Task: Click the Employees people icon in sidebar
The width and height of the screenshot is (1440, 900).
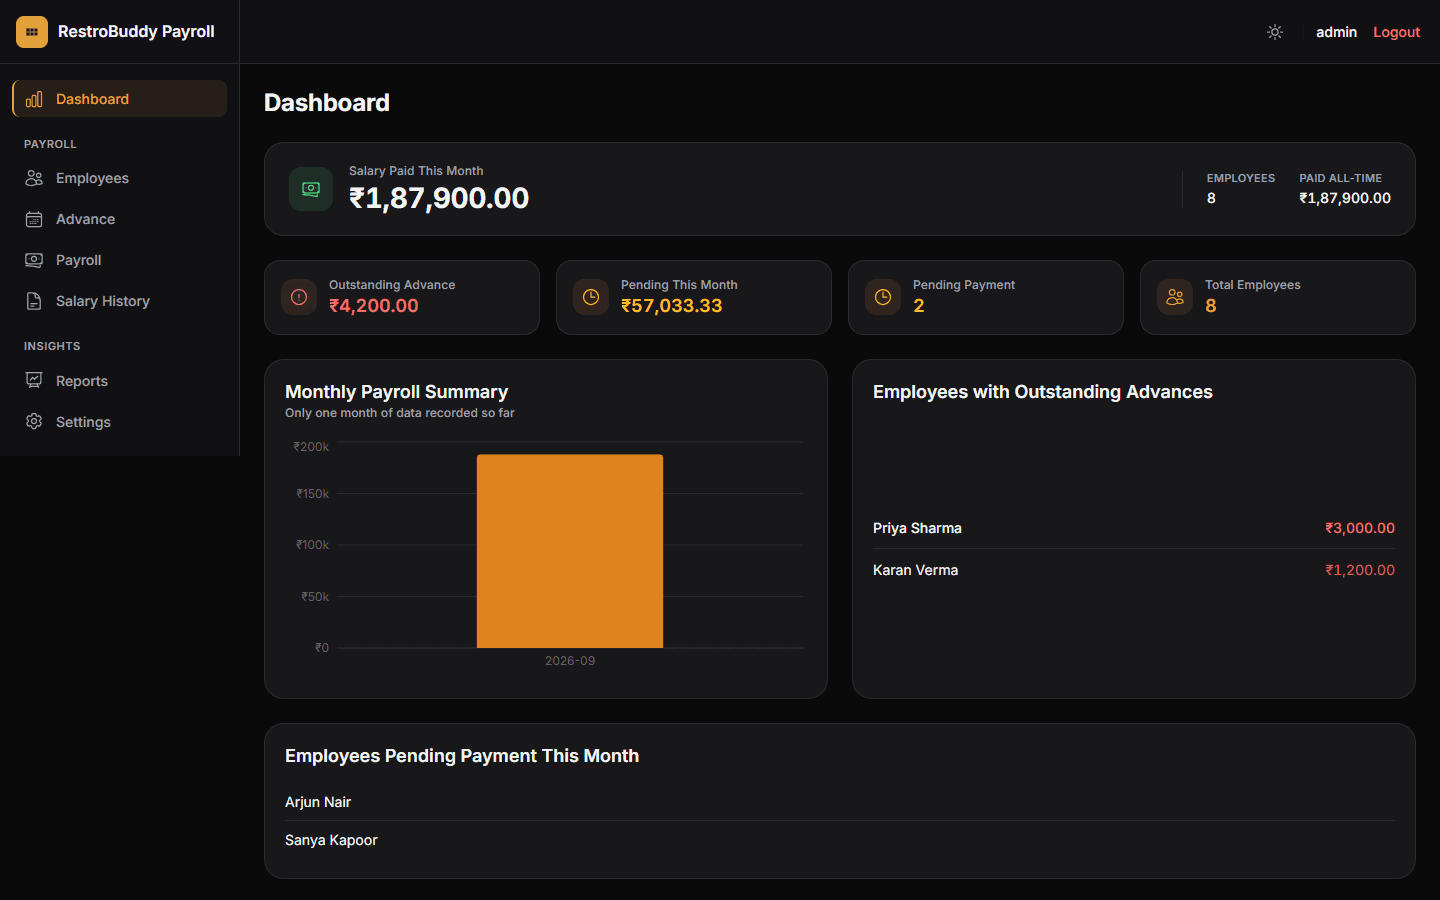Action: [x=34, y=178]
